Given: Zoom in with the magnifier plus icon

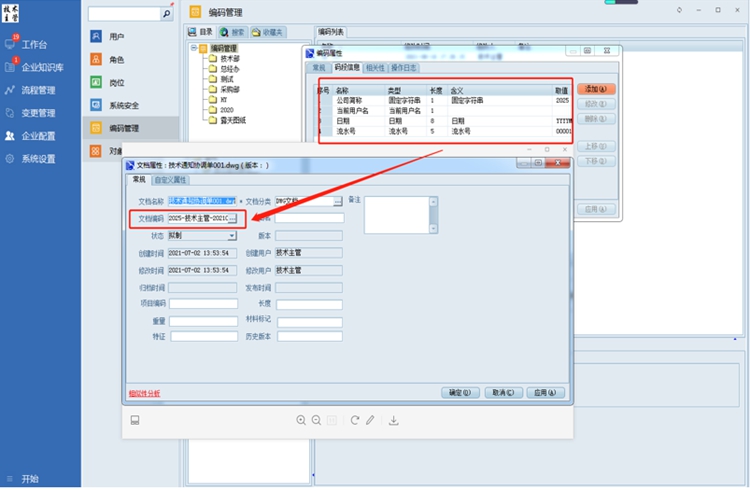Looking at the screenshot, I should (301, 421).
